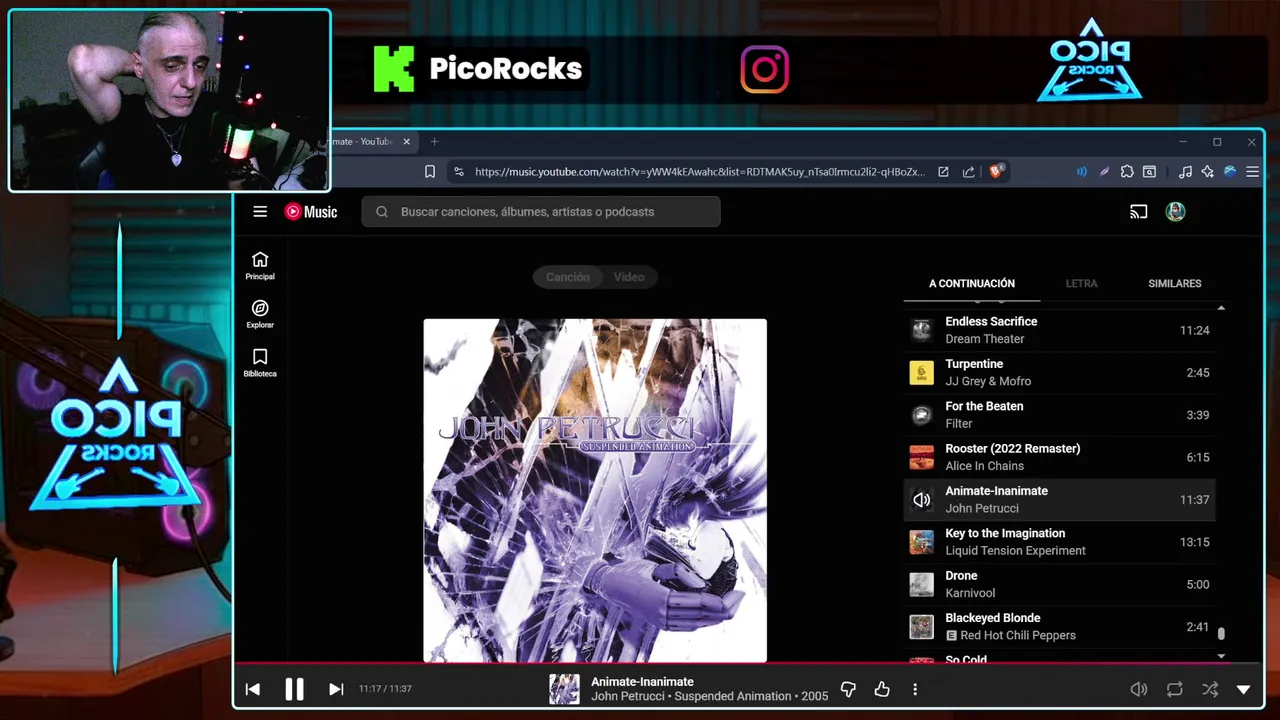Click the queue scroll down arrow
Screen dimensions: 1280x720
tap(1221, 656)
